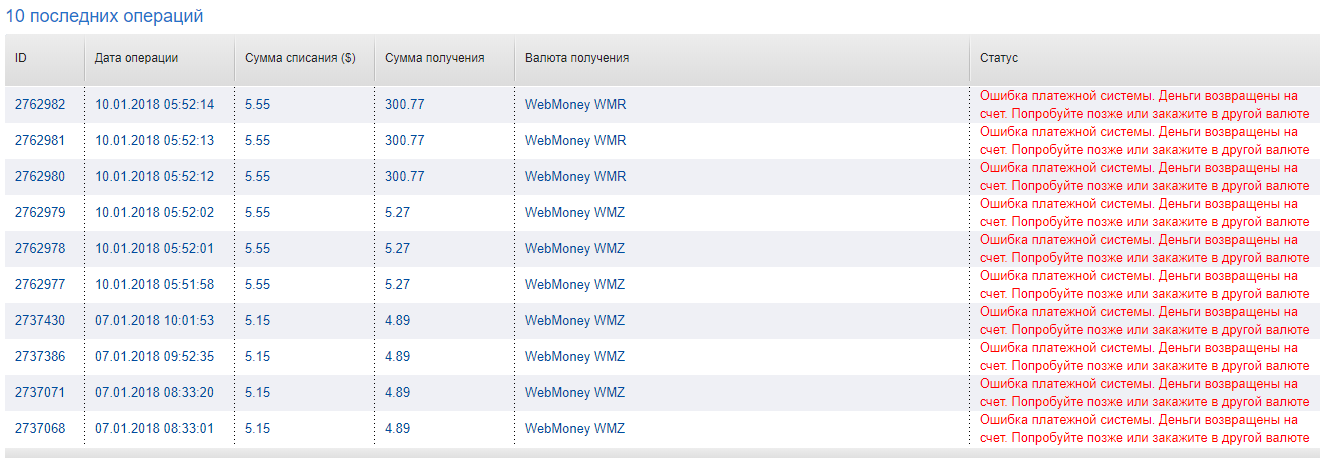Click the "ID" column header
The width and height of the screenshot is (1337, 458).
[x=21, y=58]
